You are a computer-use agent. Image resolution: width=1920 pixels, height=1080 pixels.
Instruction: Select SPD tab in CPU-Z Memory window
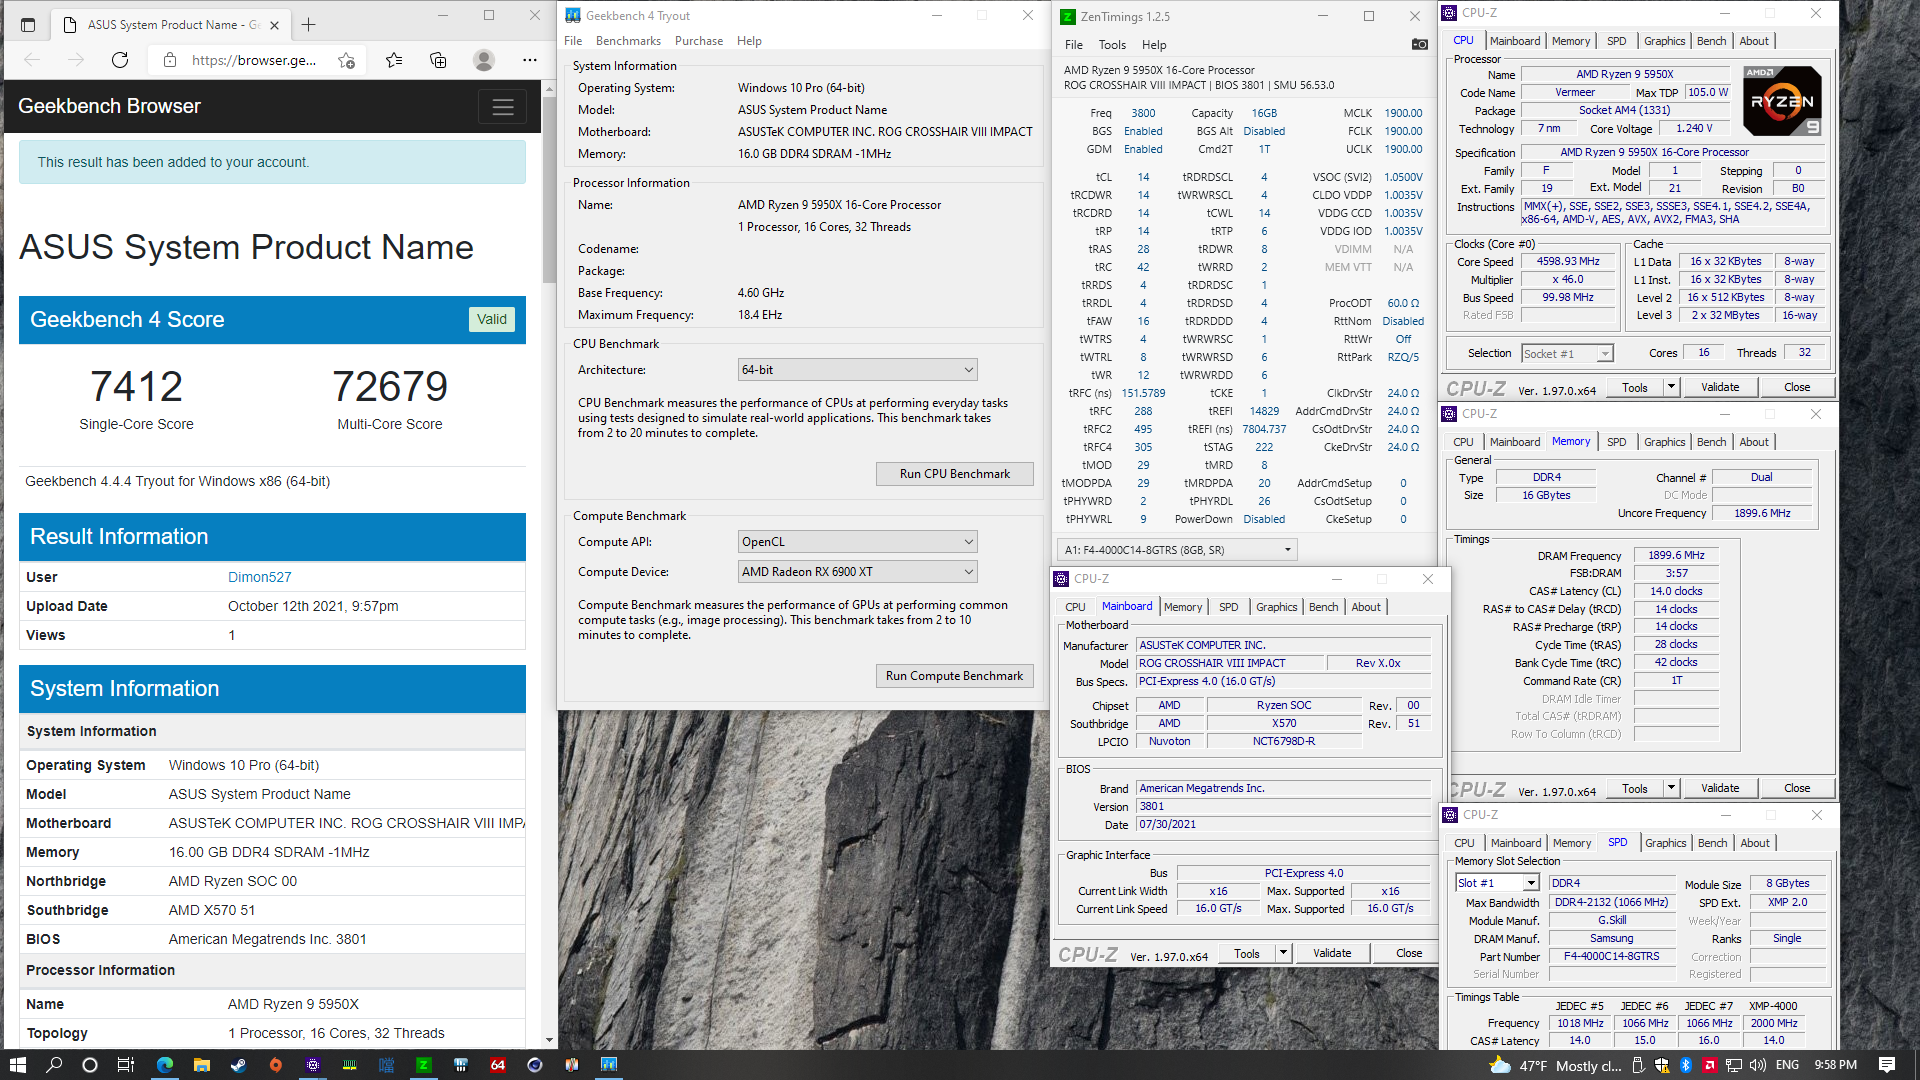1616,442
